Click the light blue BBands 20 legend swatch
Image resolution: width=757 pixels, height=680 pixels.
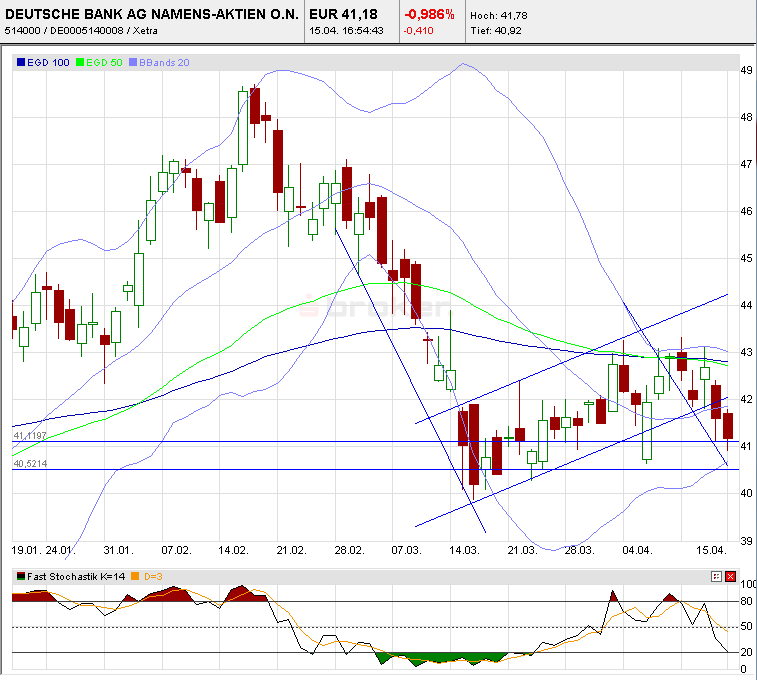[133, 62]
